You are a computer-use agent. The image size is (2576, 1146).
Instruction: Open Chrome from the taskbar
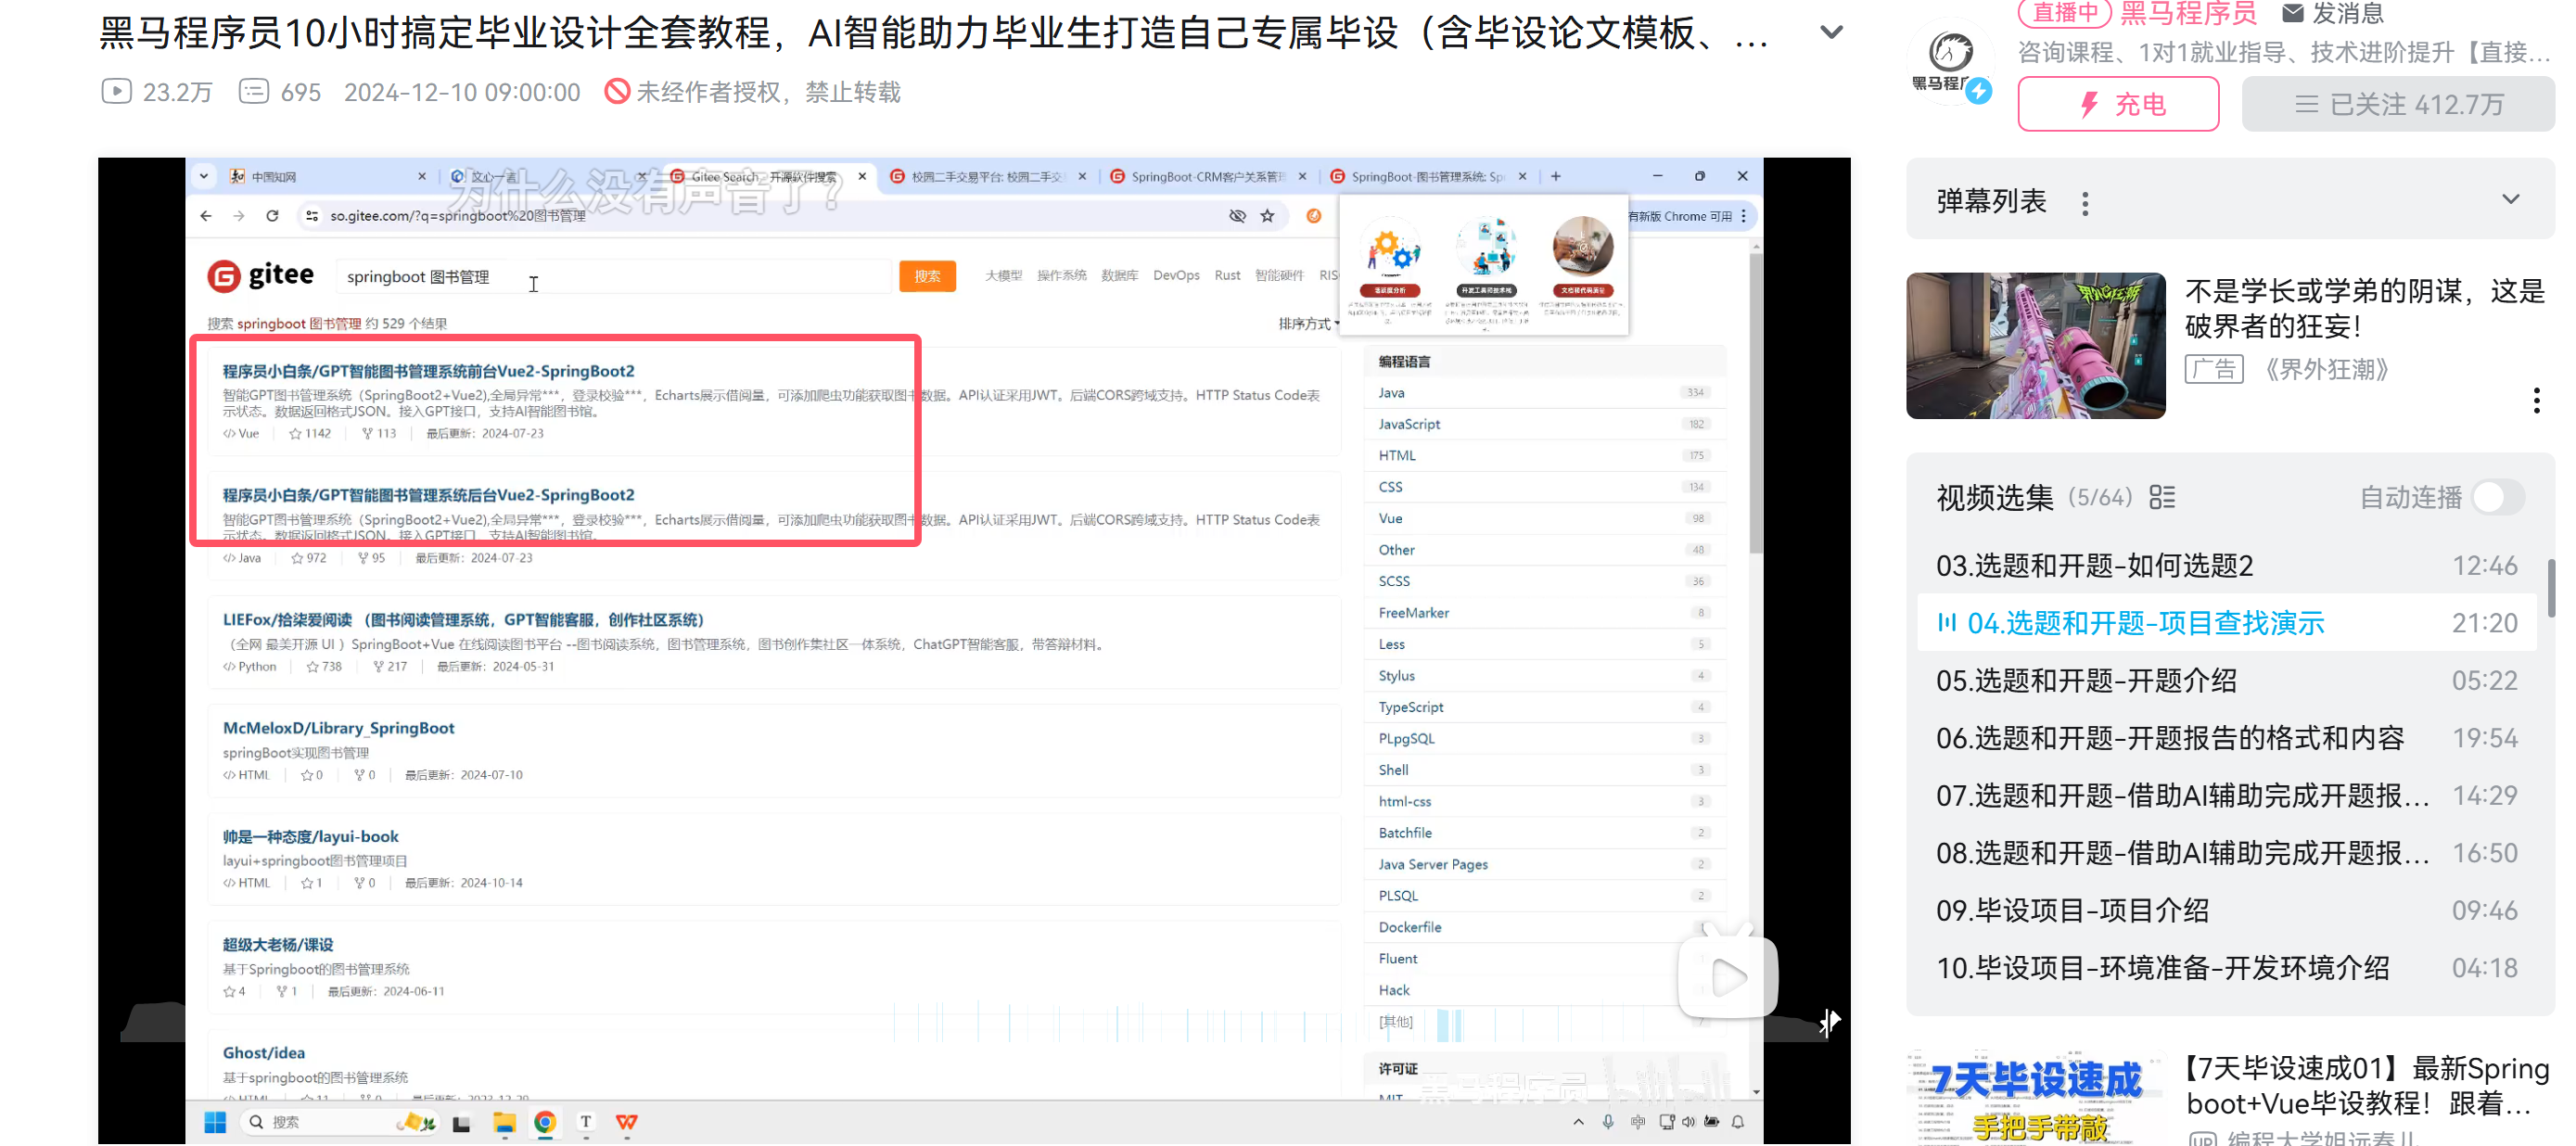(x=545, y=1122)
